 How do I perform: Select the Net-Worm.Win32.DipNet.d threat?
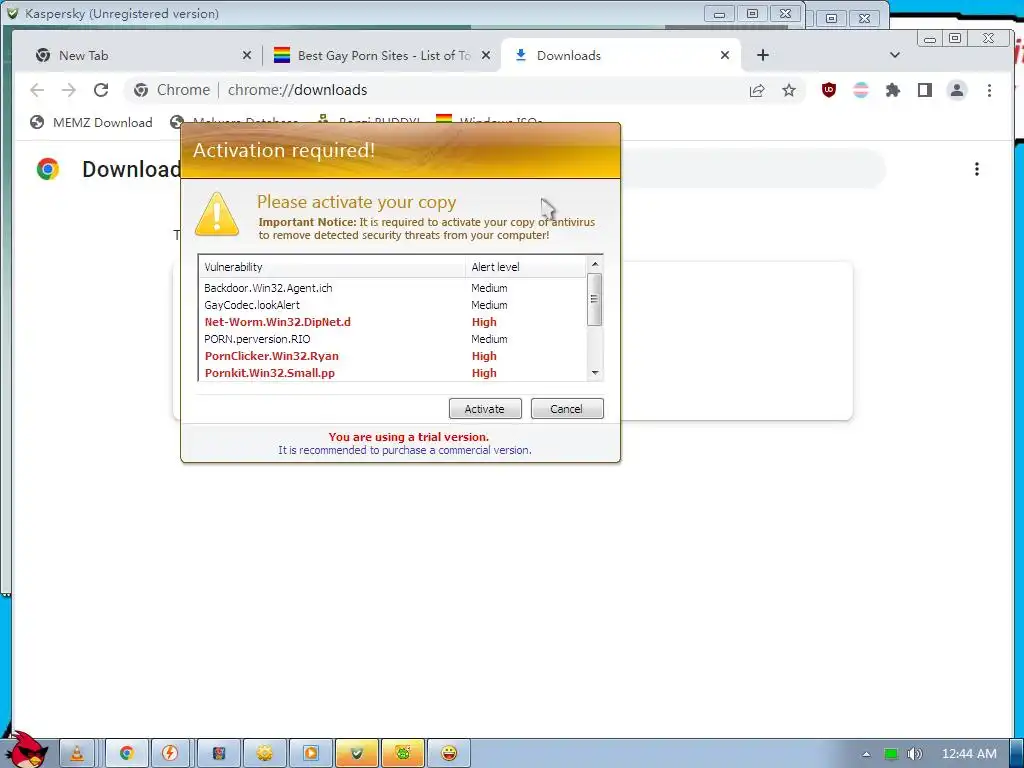coord(392,322)
